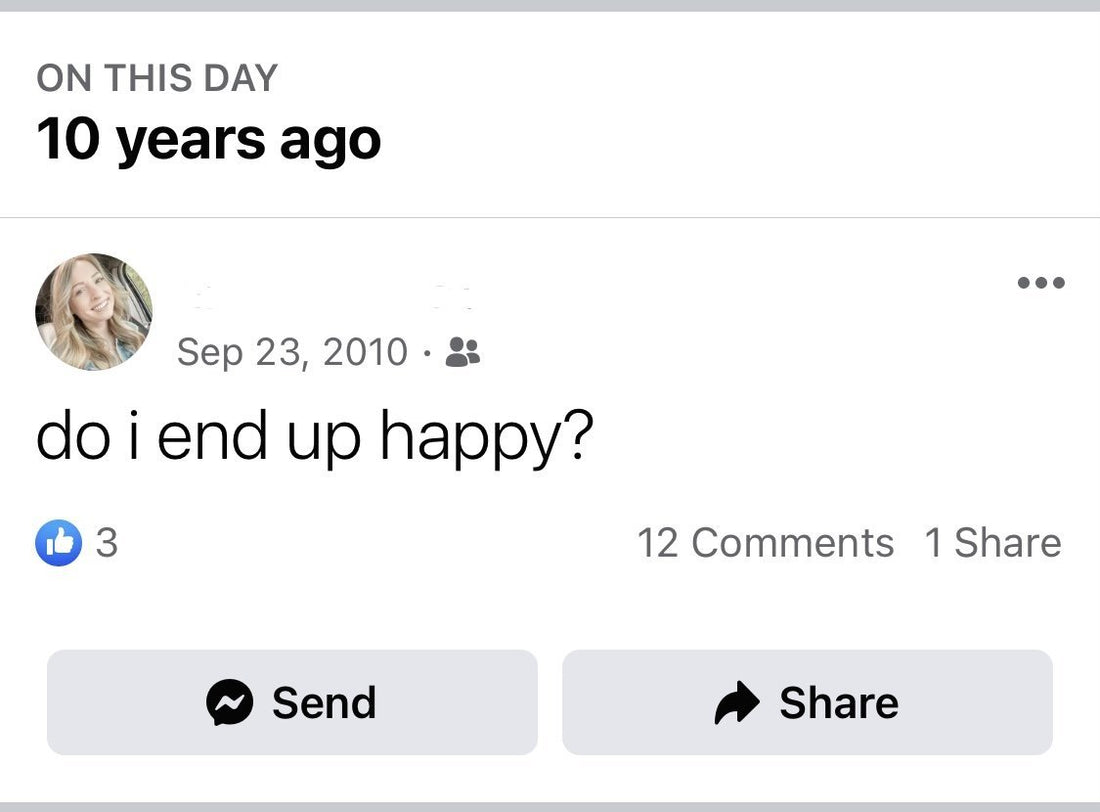Open the Sep 23, 2010 timestamp
This screenshot has width=1100, height=812.
292,352
